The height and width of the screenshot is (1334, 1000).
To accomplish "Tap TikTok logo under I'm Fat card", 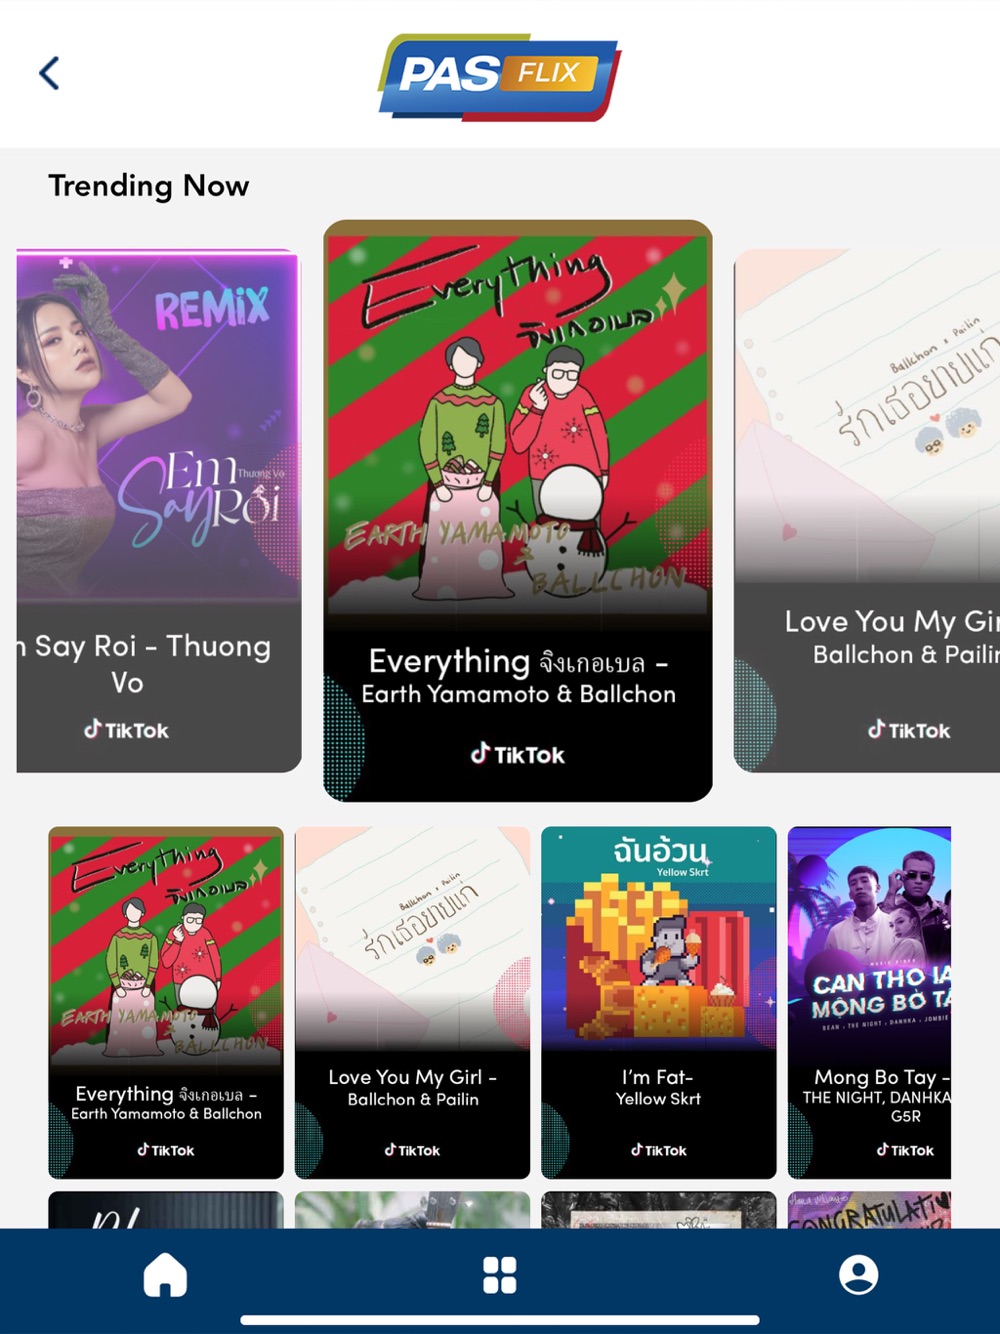I will (659, 1150).
